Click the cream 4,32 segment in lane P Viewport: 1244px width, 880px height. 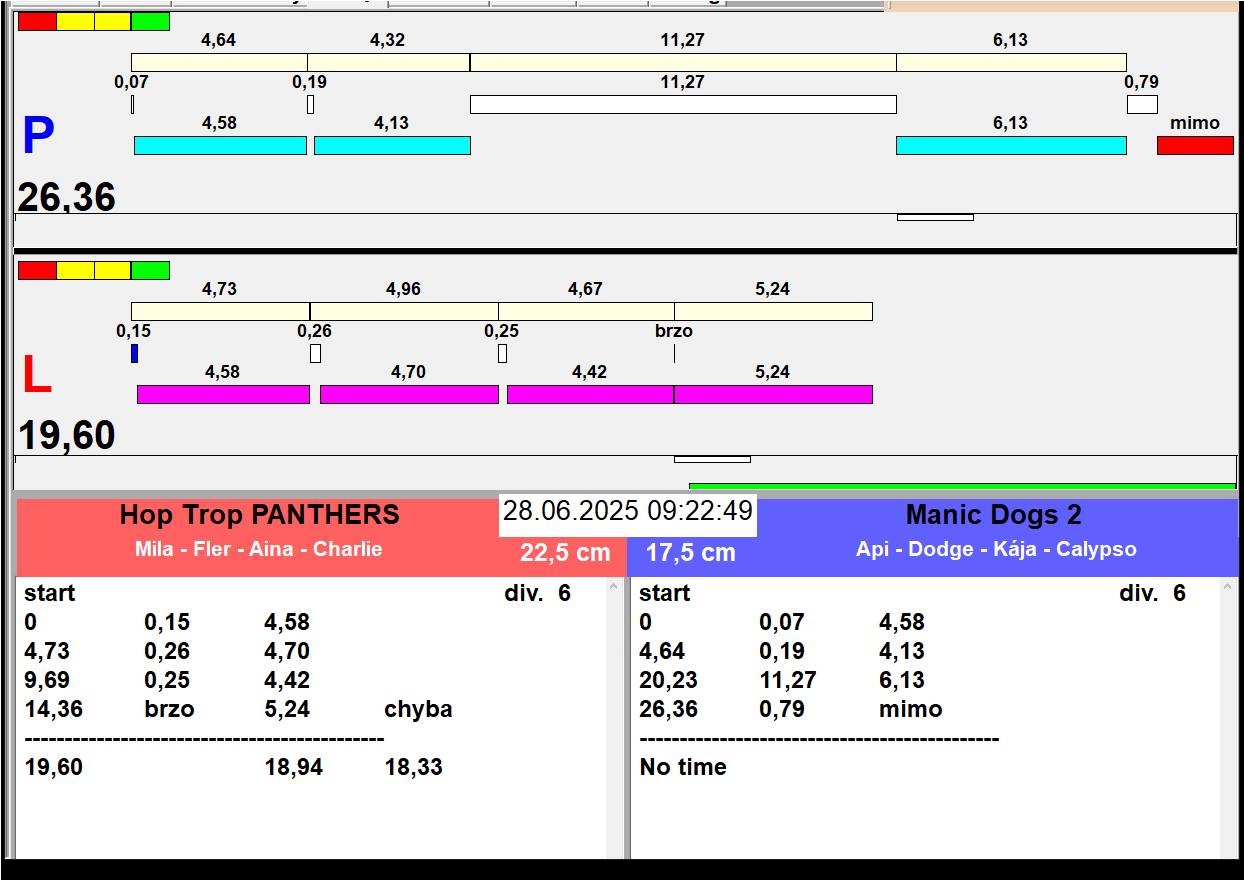388,62
